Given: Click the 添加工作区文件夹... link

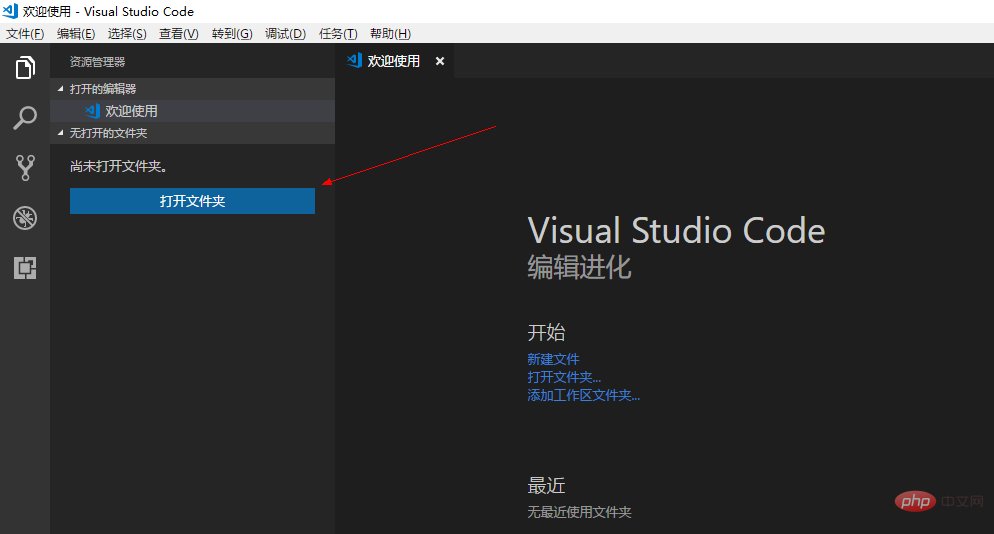Looking at the screenshot, I should [x=584, y=396].
